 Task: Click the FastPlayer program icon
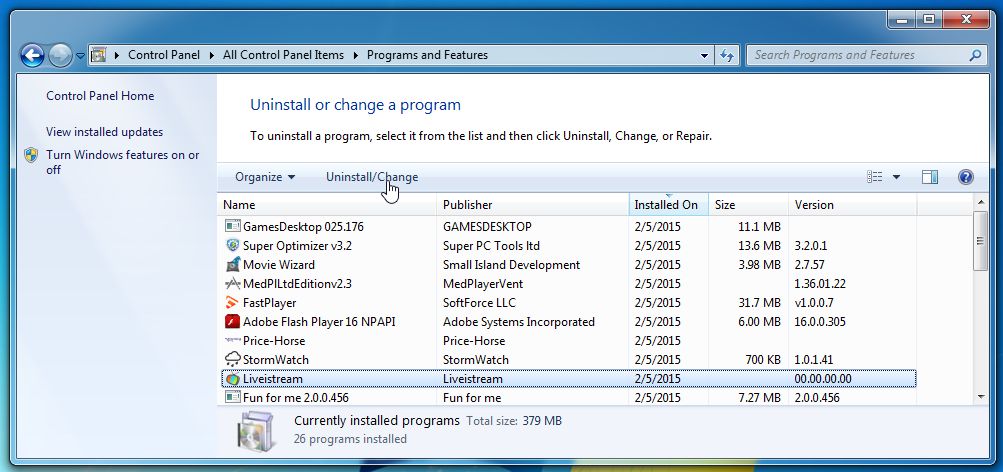click(233, 303)
